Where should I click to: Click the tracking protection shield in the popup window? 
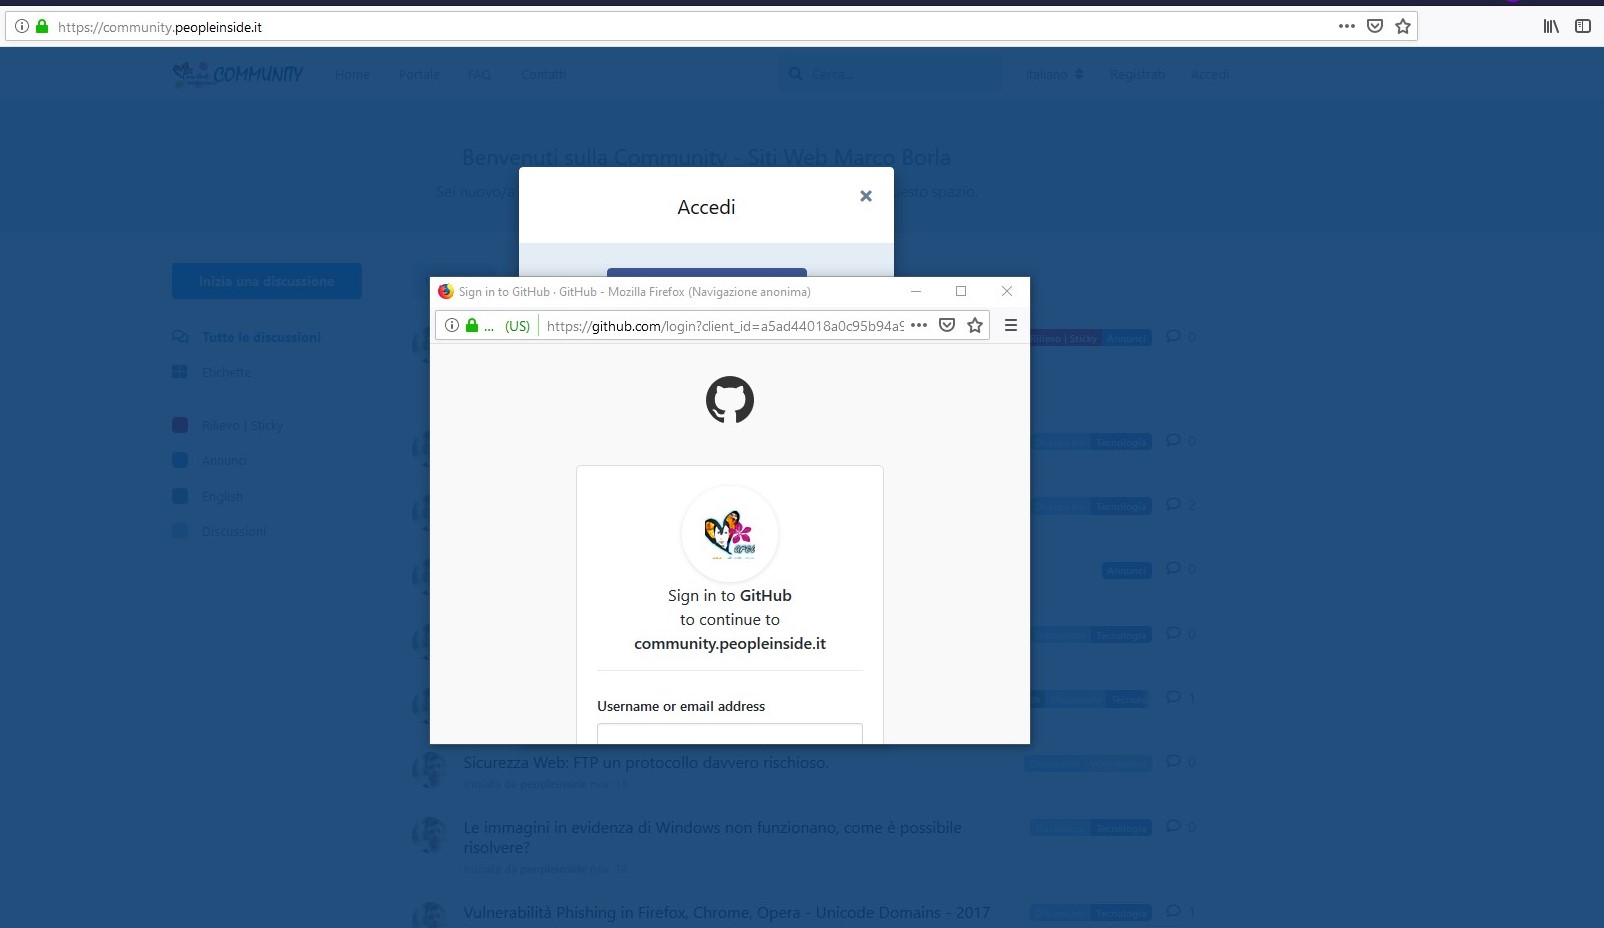[946, 325]
